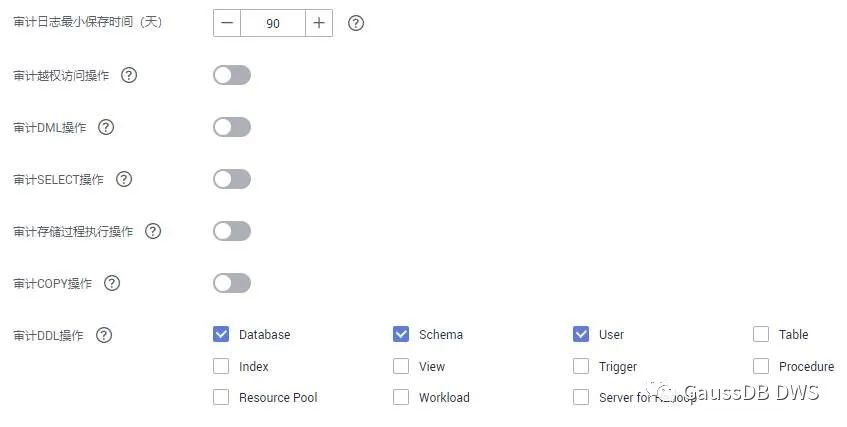847x427 pixels.
Task: Check the Trigger DDL checkbox
Action: point(581,366)
